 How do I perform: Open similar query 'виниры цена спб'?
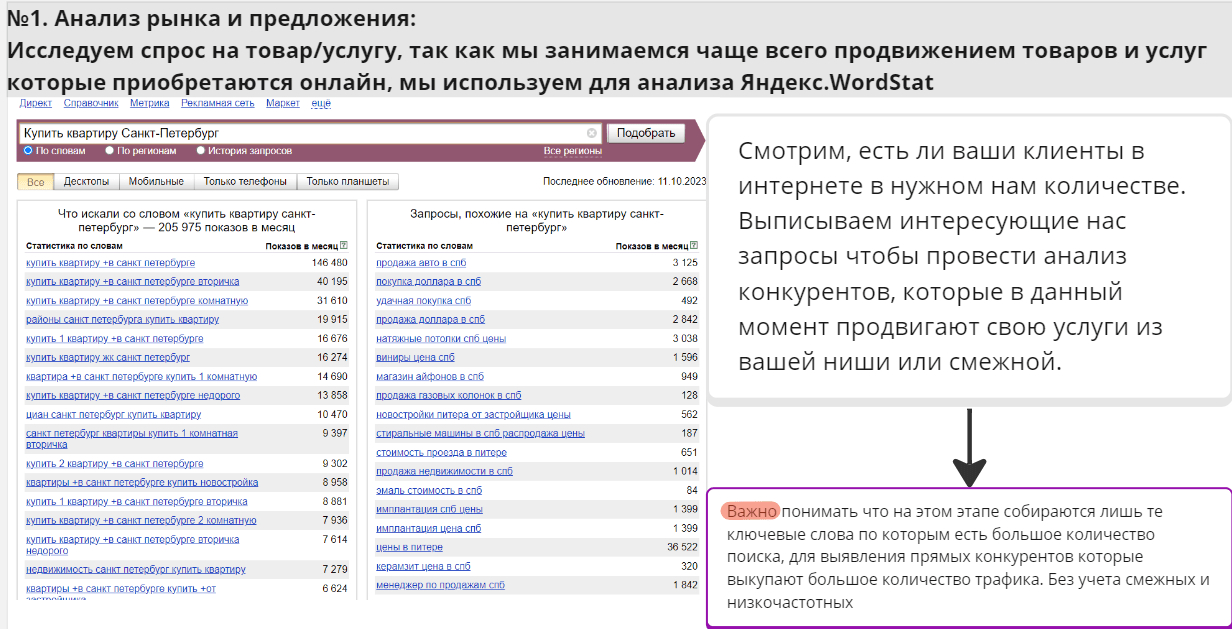(415, 357)
